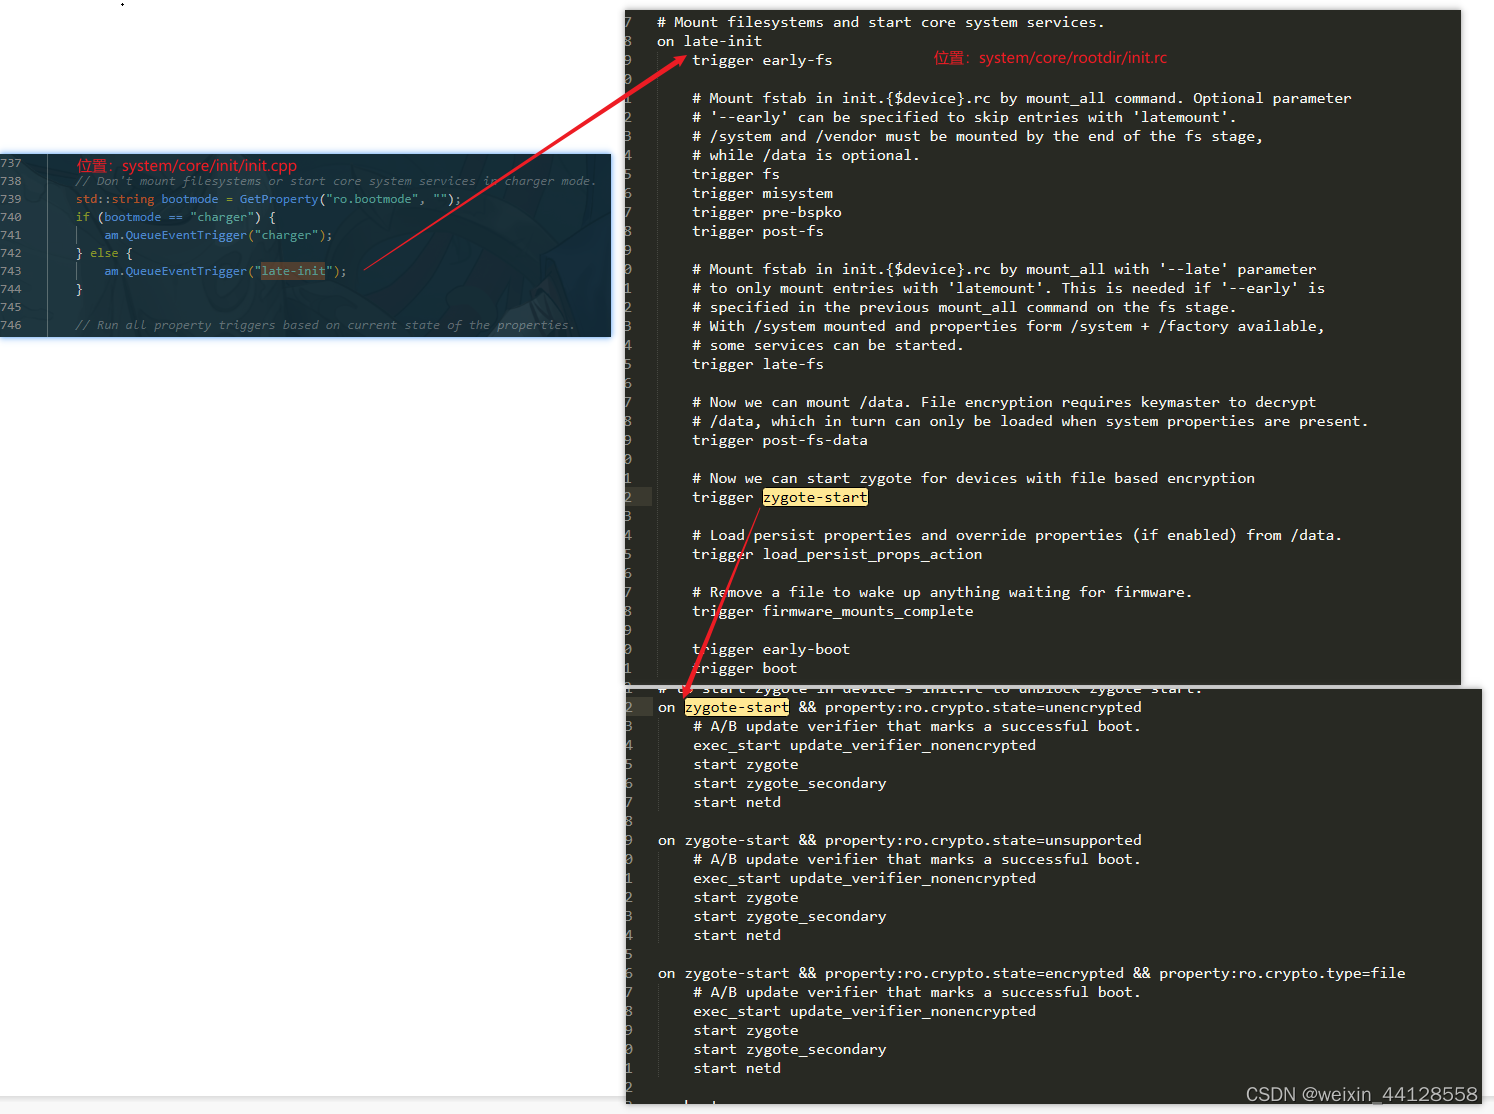Click the 'trigger fs' line

click(736, 174)
